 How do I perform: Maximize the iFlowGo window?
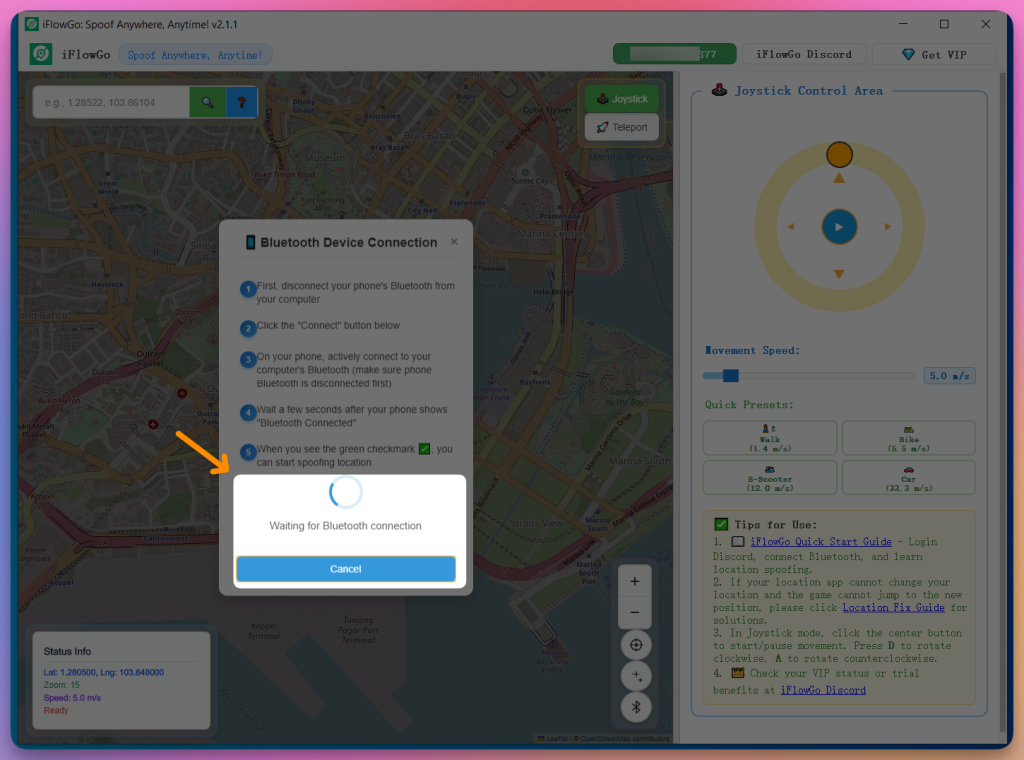pos(944,24)
